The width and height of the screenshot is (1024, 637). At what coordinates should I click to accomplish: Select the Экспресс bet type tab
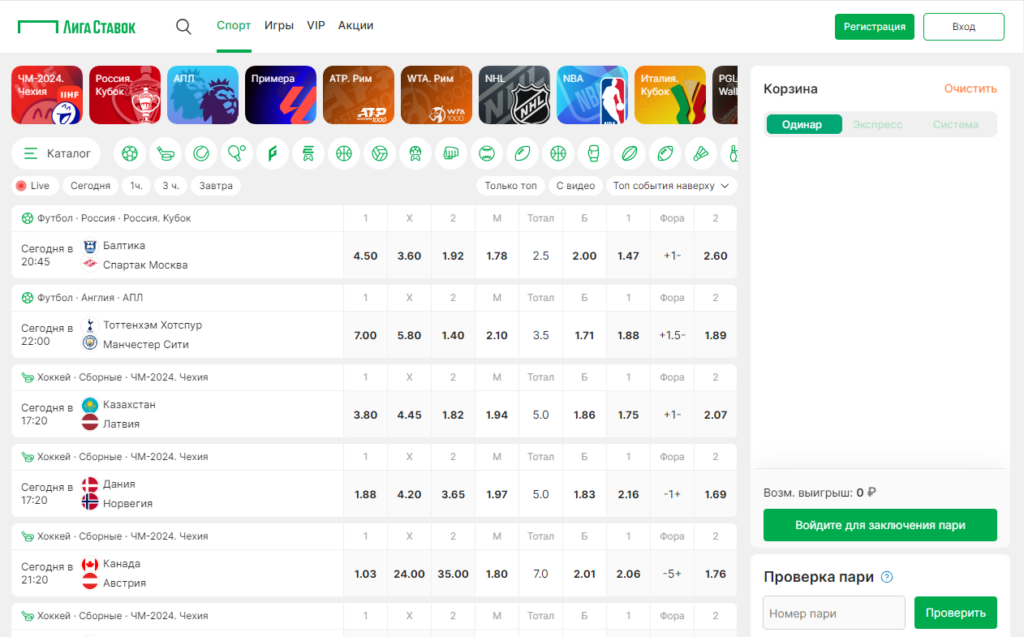tap(877, 124)
